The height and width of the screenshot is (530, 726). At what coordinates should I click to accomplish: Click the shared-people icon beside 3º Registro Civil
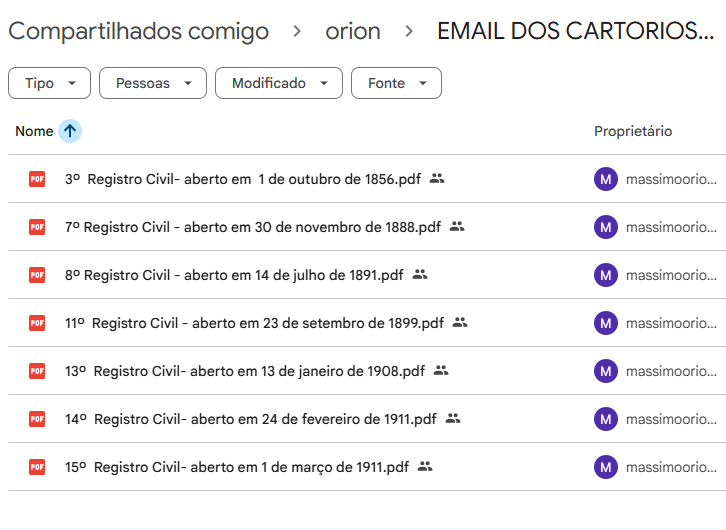(x=437, y=179)
